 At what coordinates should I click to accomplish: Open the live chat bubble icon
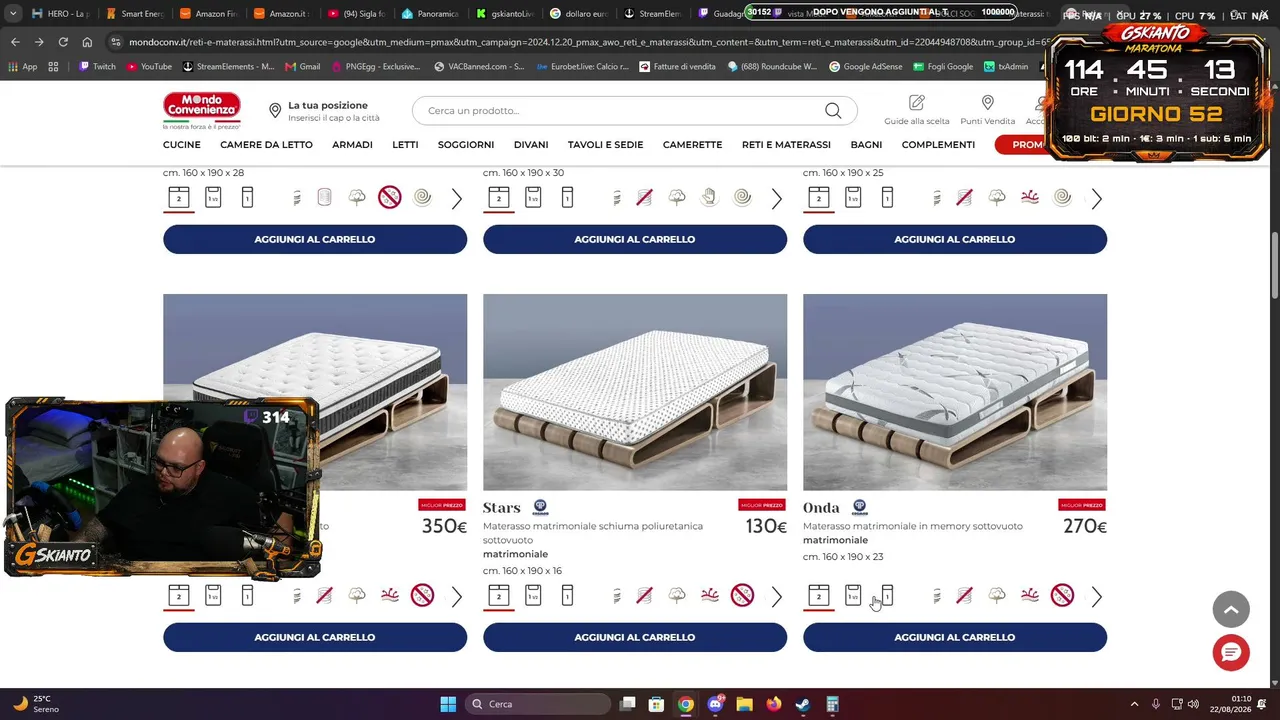(1231, 653)
